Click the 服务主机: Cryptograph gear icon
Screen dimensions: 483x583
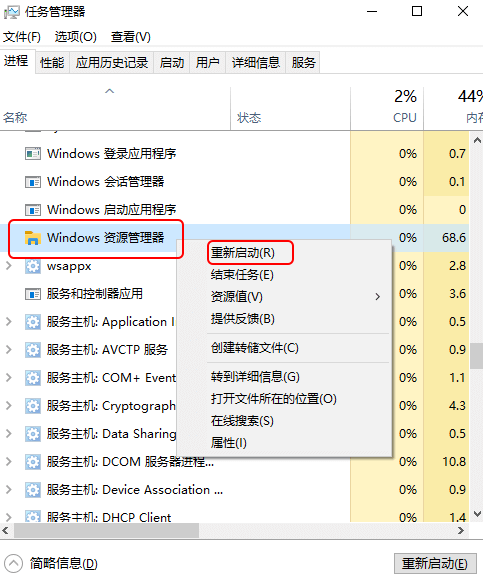click(x=33, y=406)
